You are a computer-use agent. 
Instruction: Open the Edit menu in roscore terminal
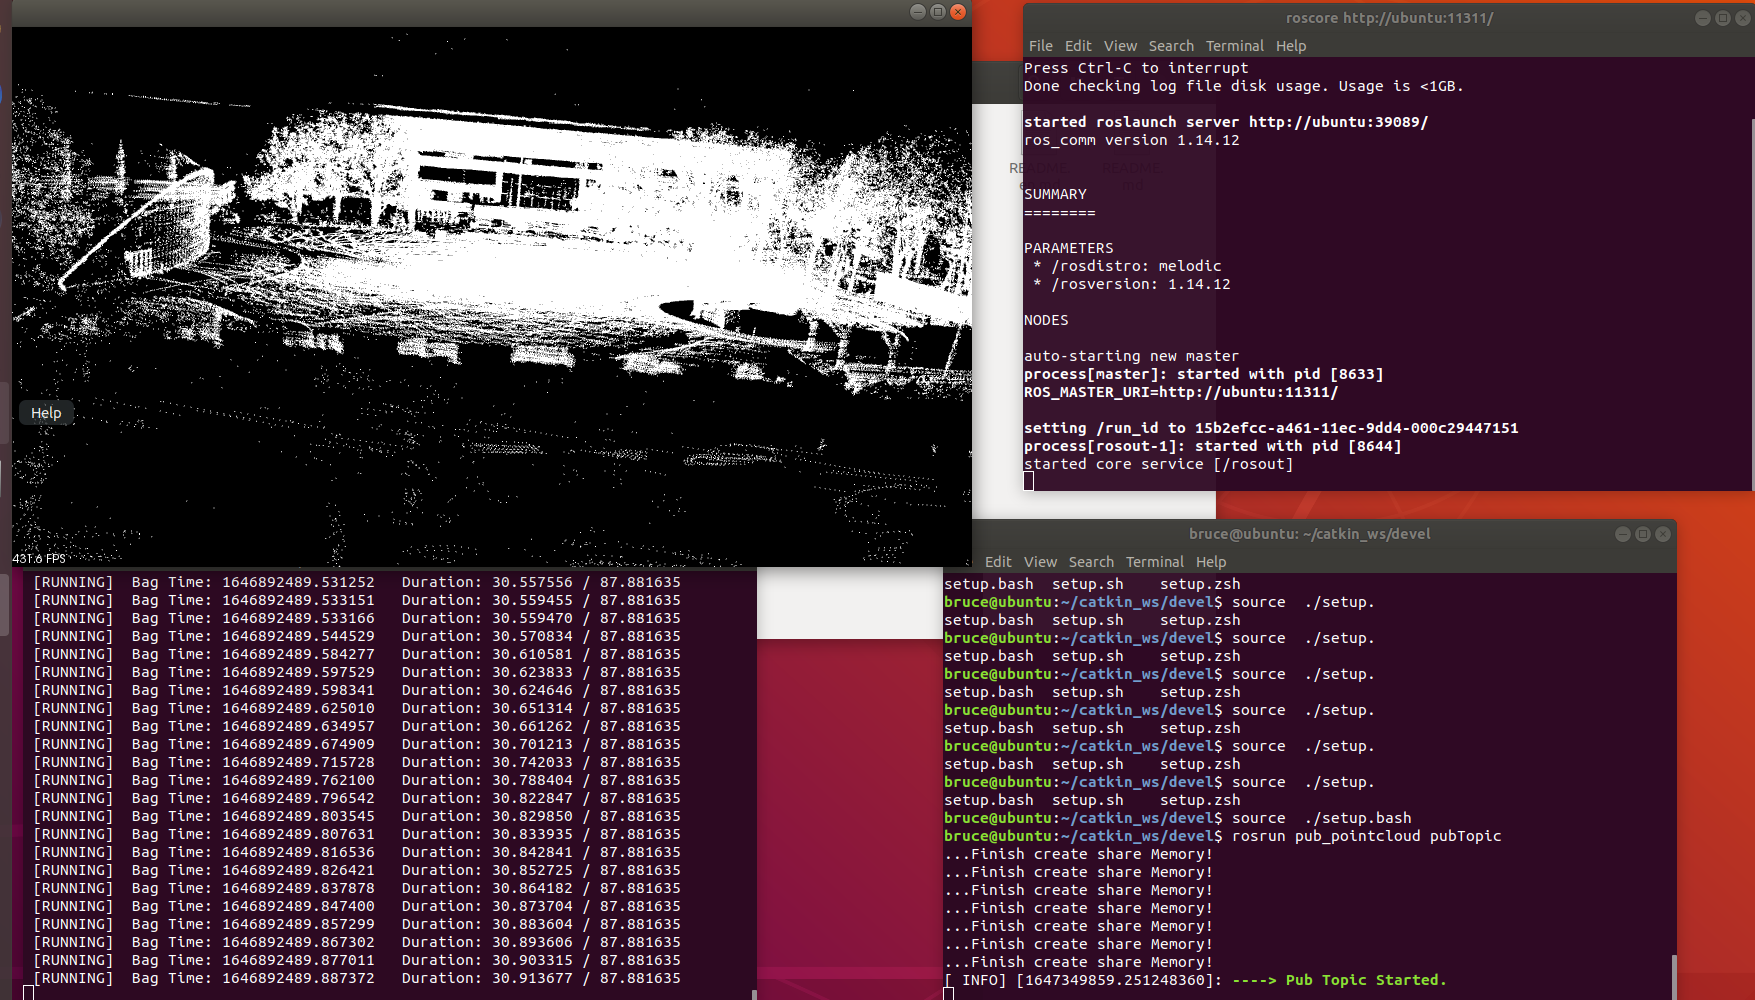pyautogui.click(x=1078, y=46)
